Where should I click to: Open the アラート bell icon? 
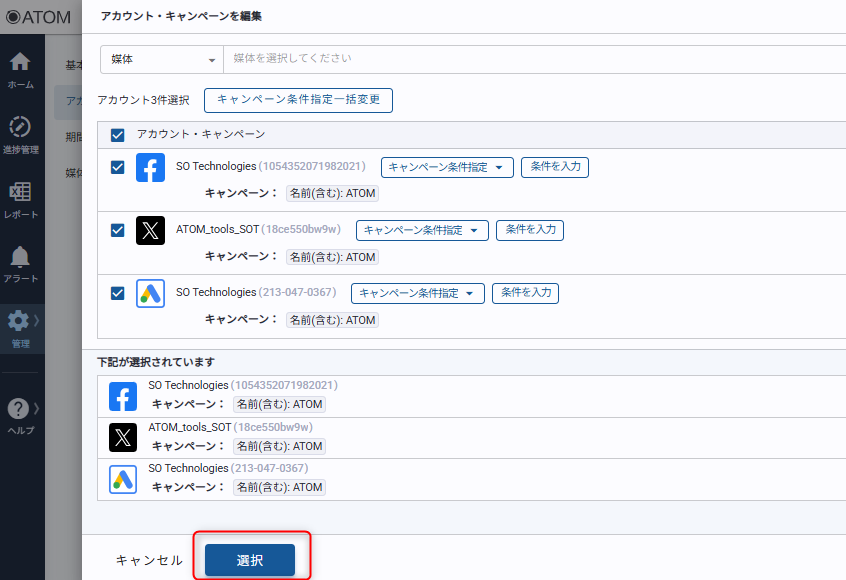[20, 258]
